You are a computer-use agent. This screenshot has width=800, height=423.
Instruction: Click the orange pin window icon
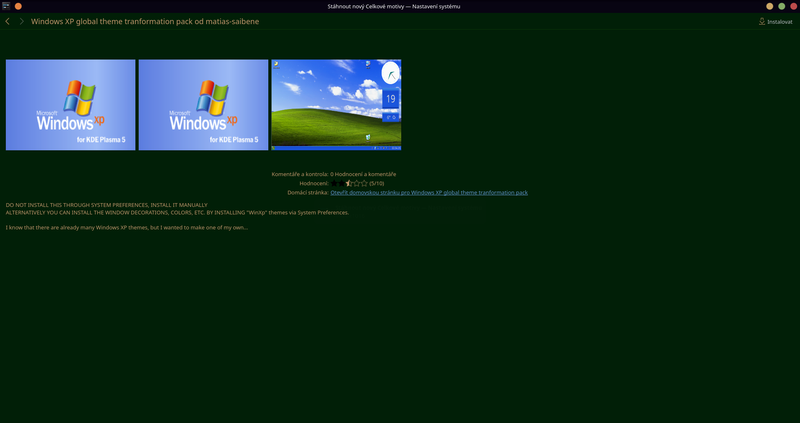click(x=18, y=6)
